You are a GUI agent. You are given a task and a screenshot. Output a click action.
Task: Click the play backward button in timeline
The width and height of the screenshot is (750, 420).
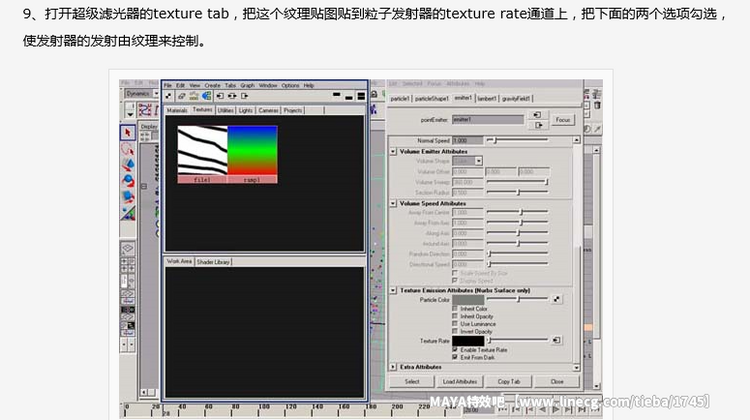click(x=542, y=410)
